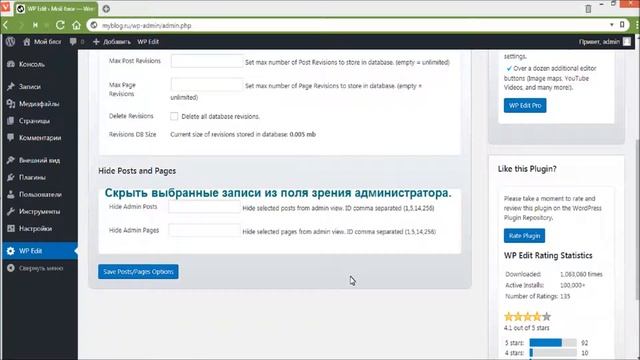Collapse sidebar with 'Свернуть меню'
Screen dimensions: 640x360
pyautogui.click(x=39, y=269)
